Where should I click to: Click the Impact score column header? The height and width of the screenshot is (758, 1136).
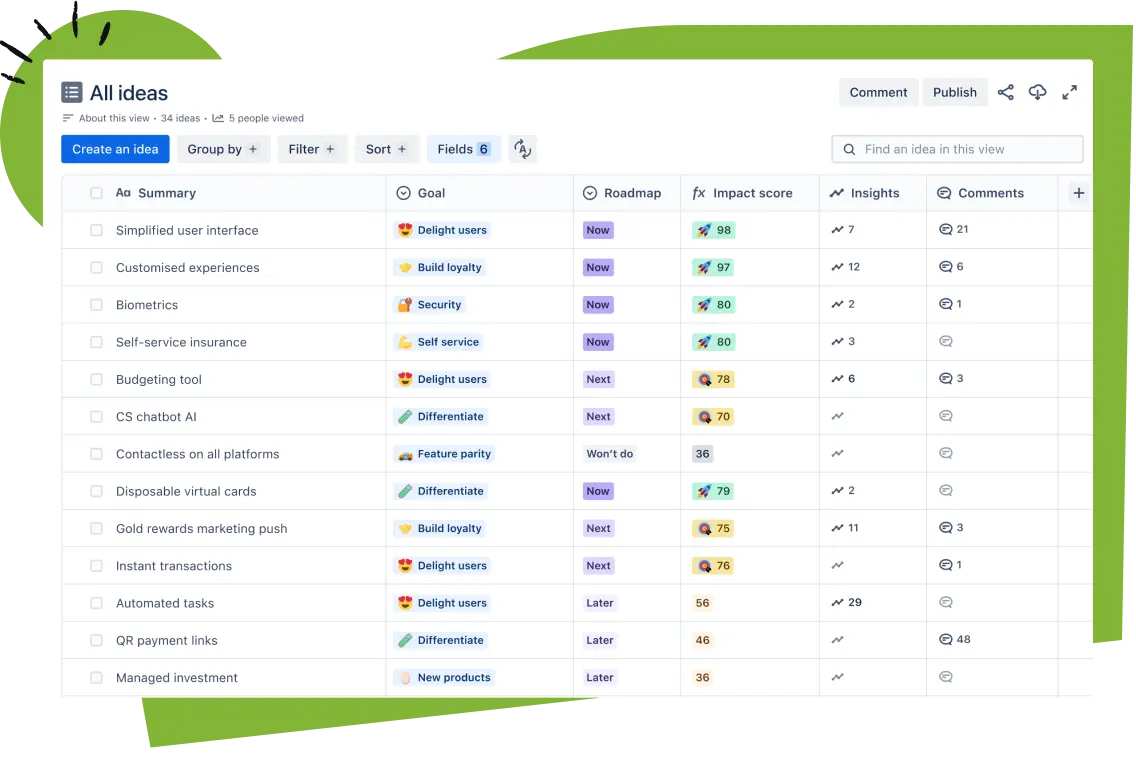(x=752, y=193)
